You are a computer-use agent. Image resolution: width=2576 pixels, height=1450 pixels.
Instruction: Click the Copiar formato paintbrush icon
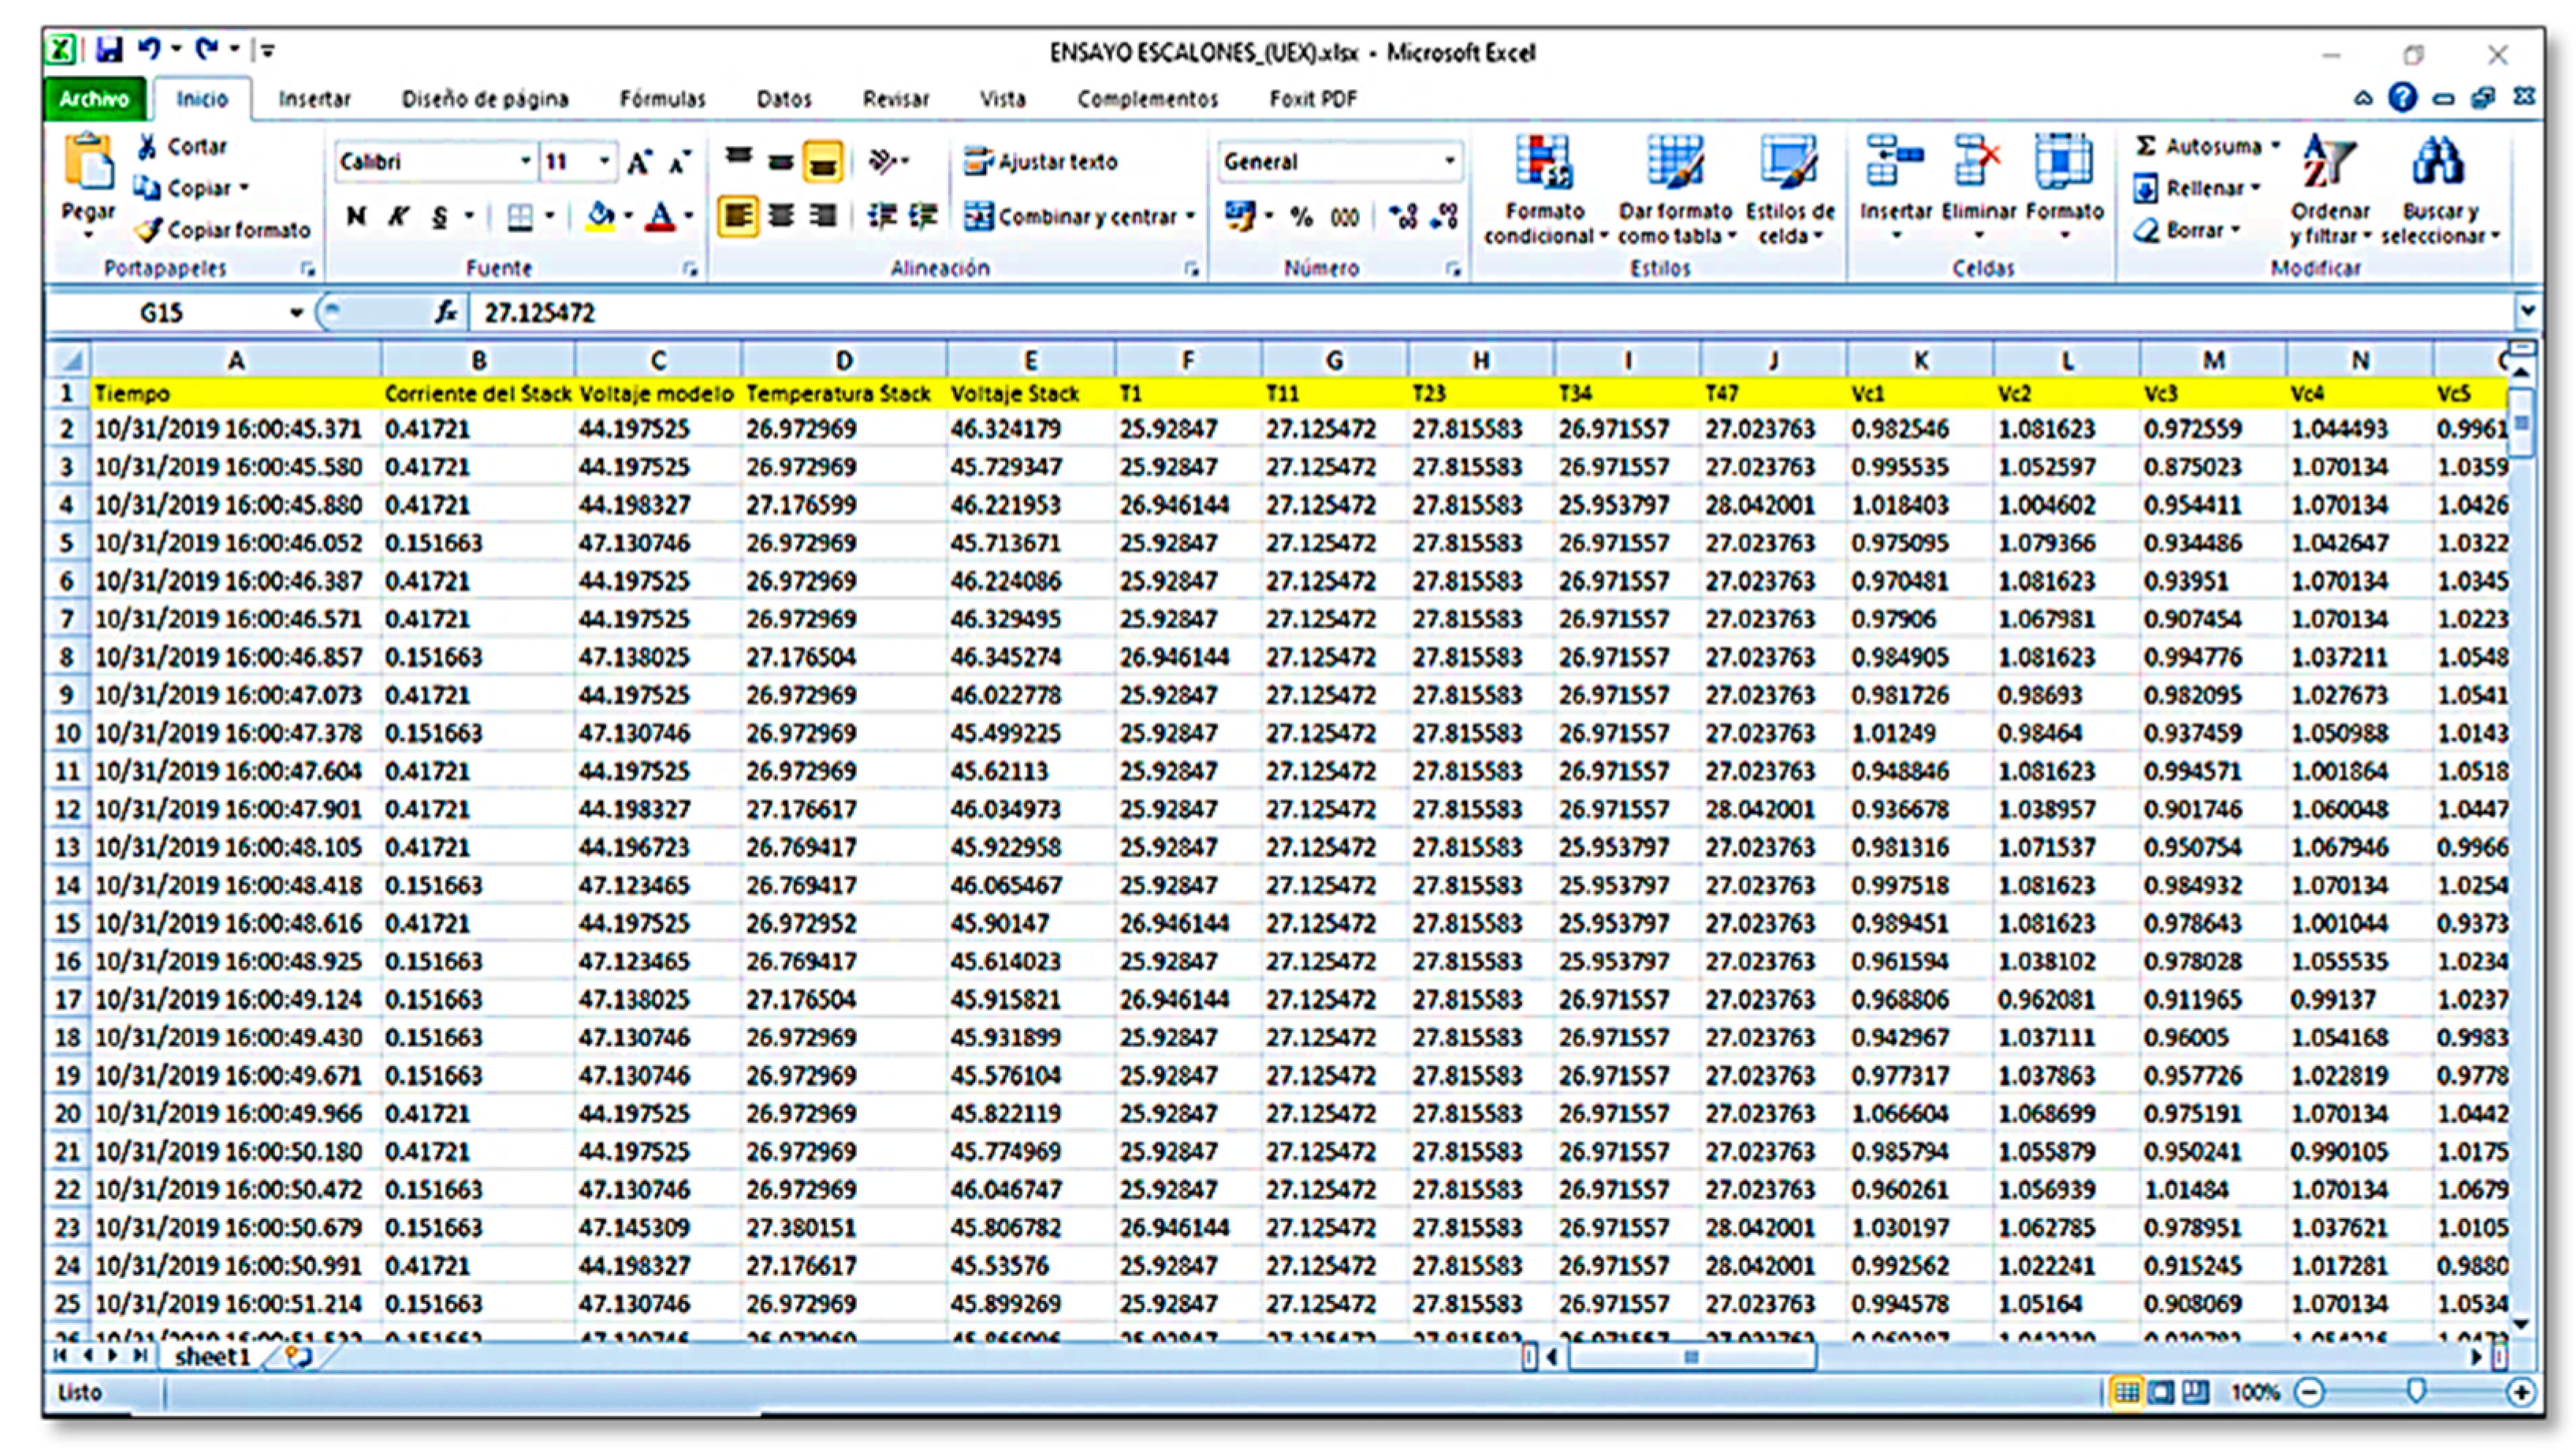pos(149,230)
